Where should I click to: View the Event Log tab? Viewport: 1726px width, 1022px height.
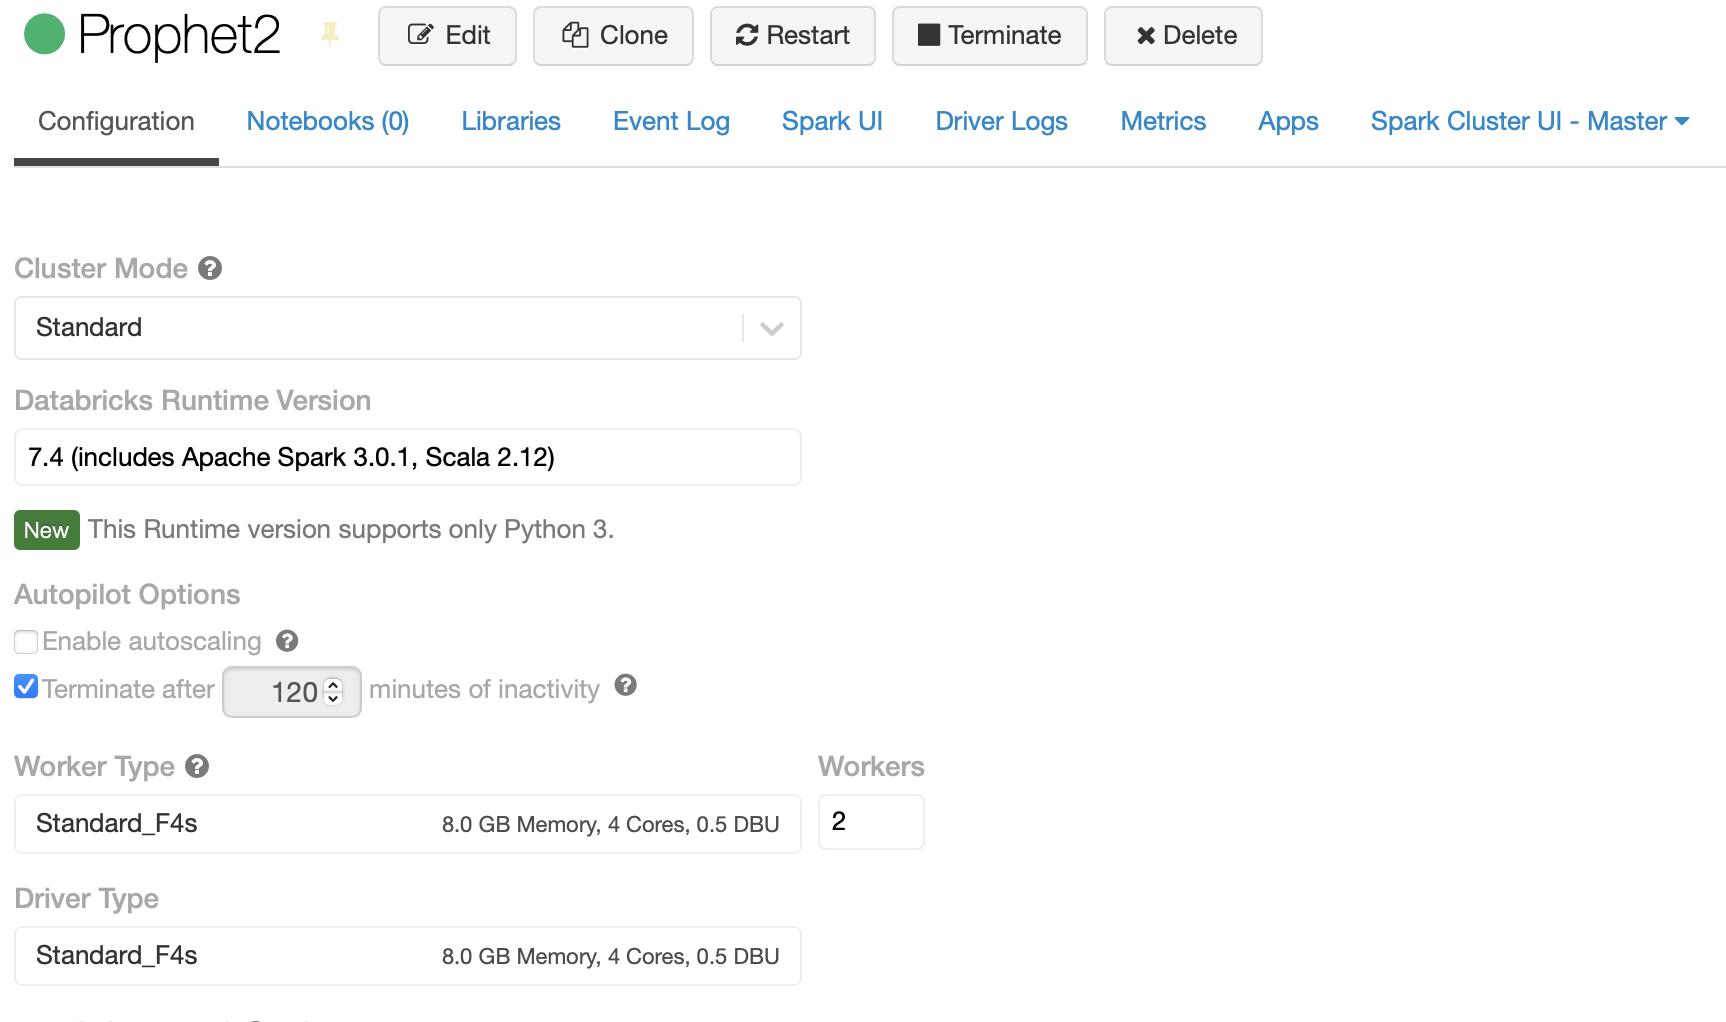click(x=671, y=121)
